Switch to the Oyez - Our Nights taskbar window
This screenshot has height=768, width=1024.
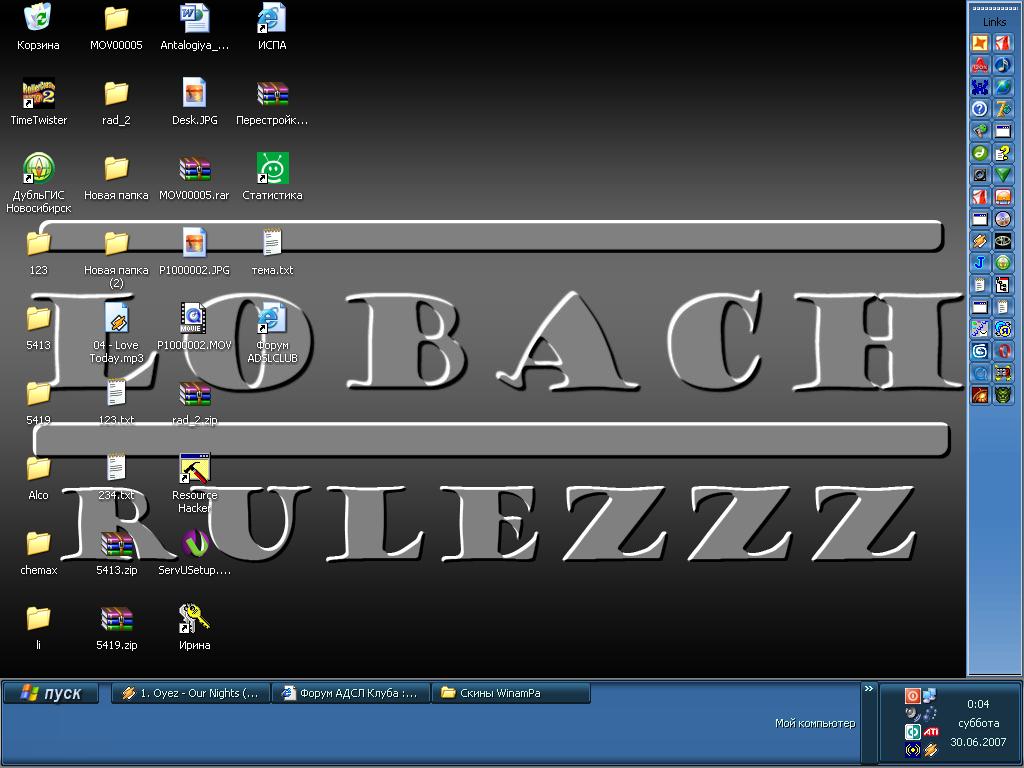(x=190, y=693)
